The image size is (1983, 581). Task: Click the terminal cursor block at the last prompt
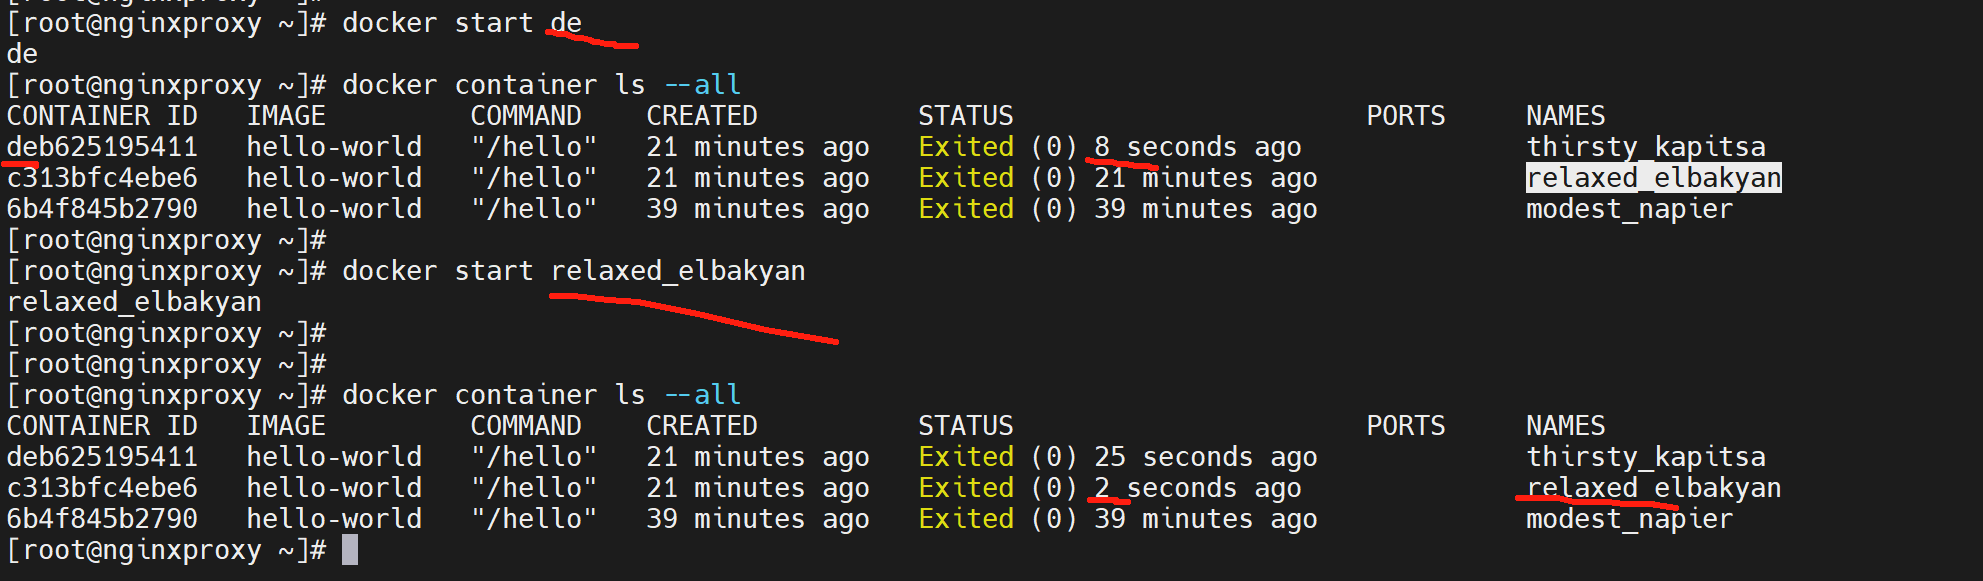click(x=350, y=550)
